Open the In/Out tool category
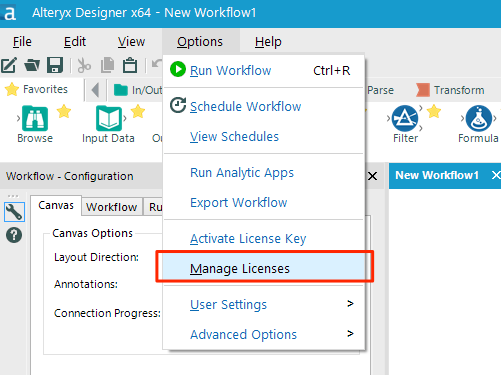Viewport: 501px width, 375px height. 138,90
